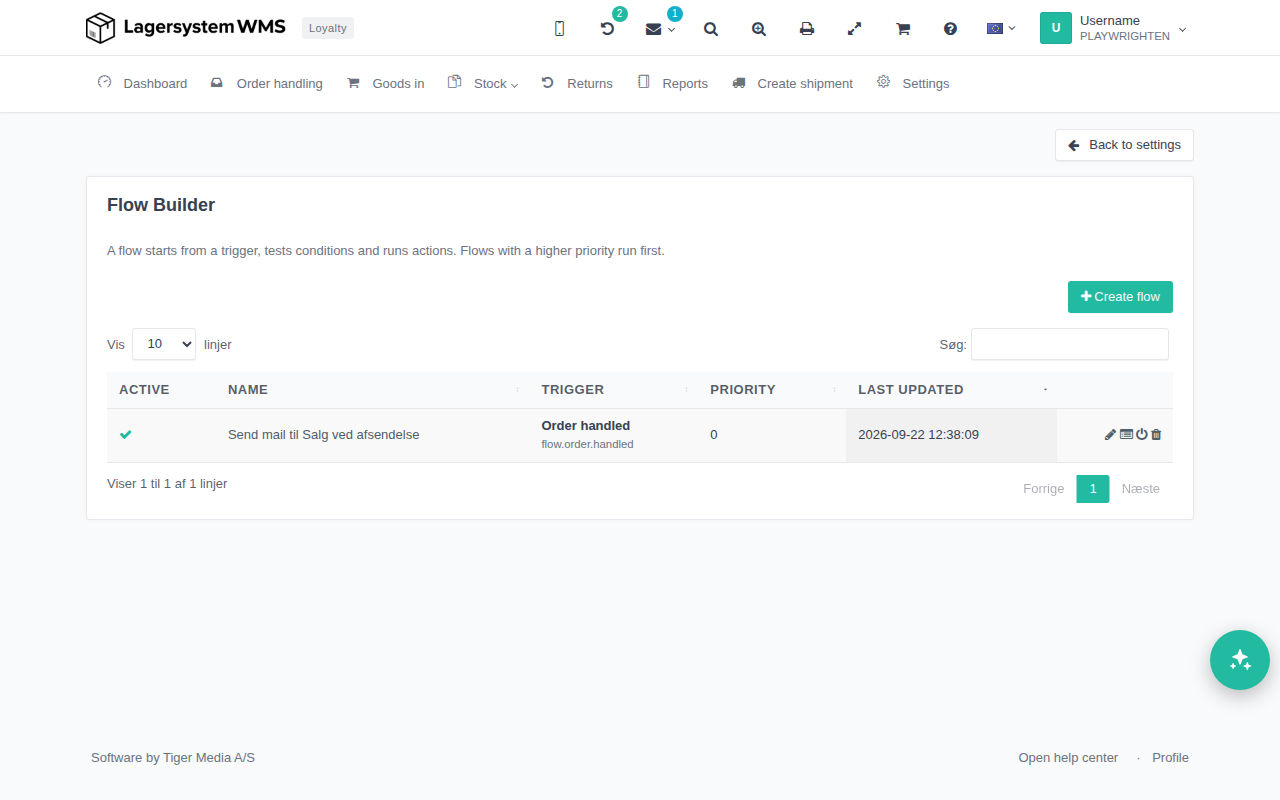Open the EU flag language dropdown
The image size is (1280, 800).
point(1001,28)
